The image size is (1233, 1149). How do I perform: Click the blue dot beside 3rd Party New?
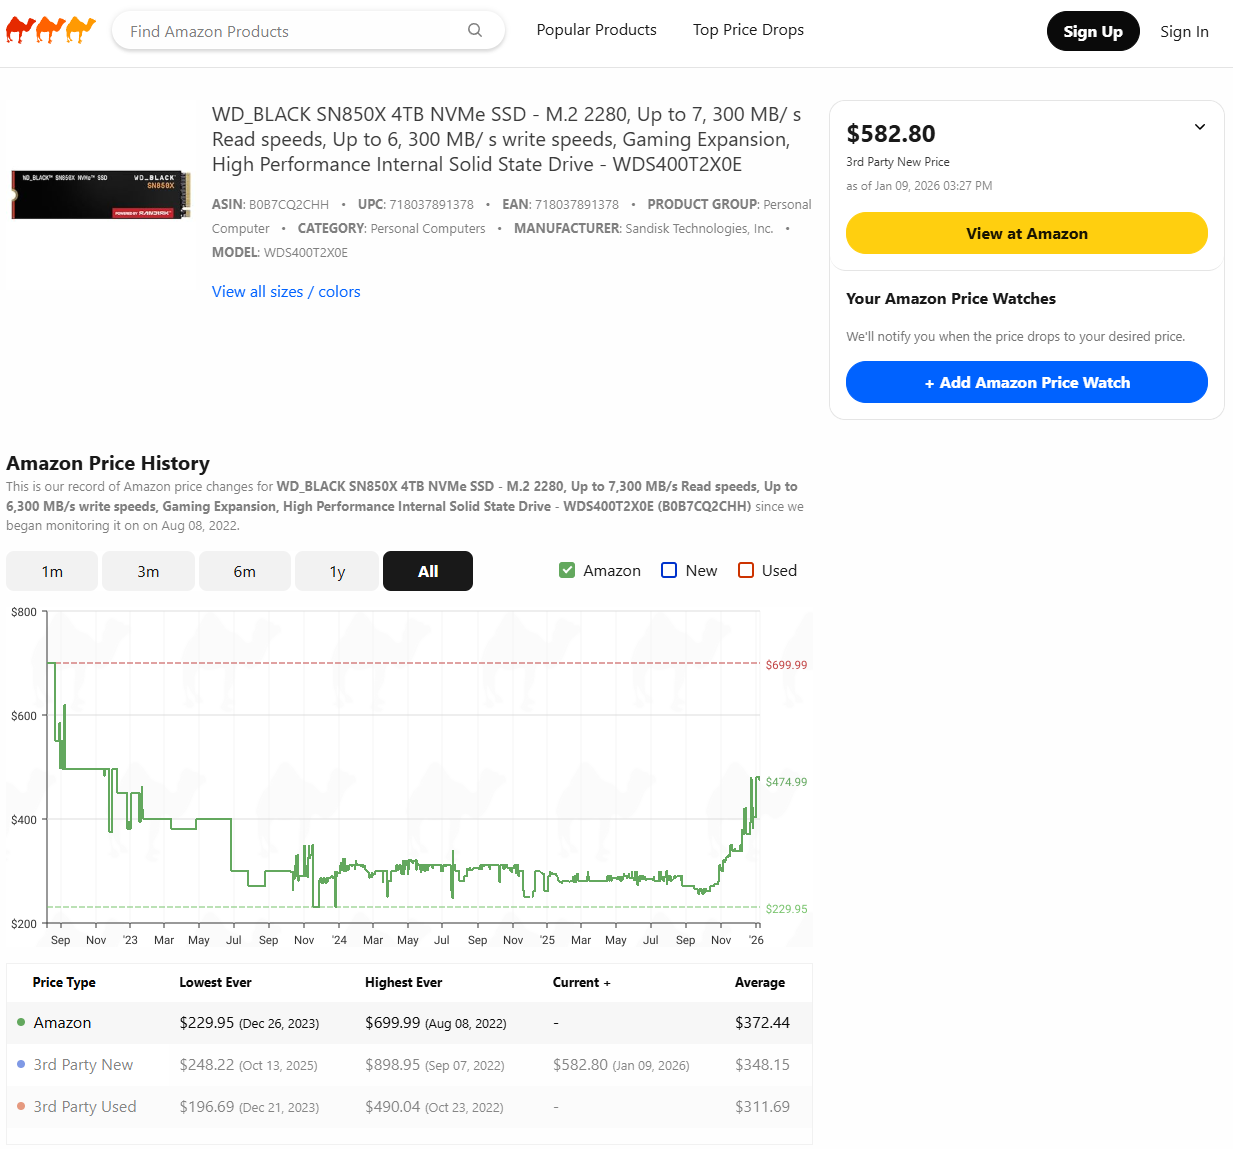click(x=21, y=1064)
